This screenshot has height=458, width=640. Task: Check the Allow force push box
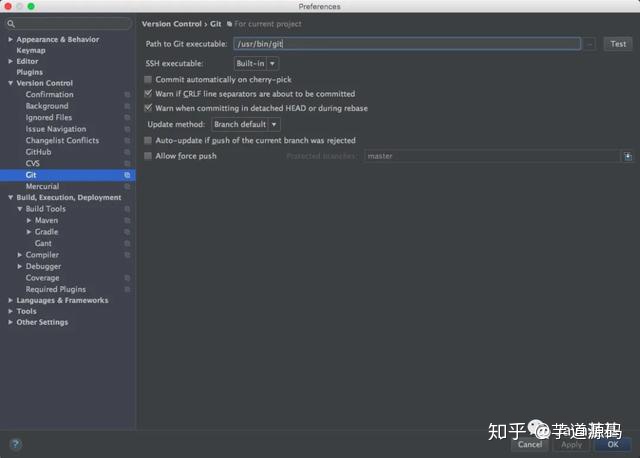pos(148,156)
